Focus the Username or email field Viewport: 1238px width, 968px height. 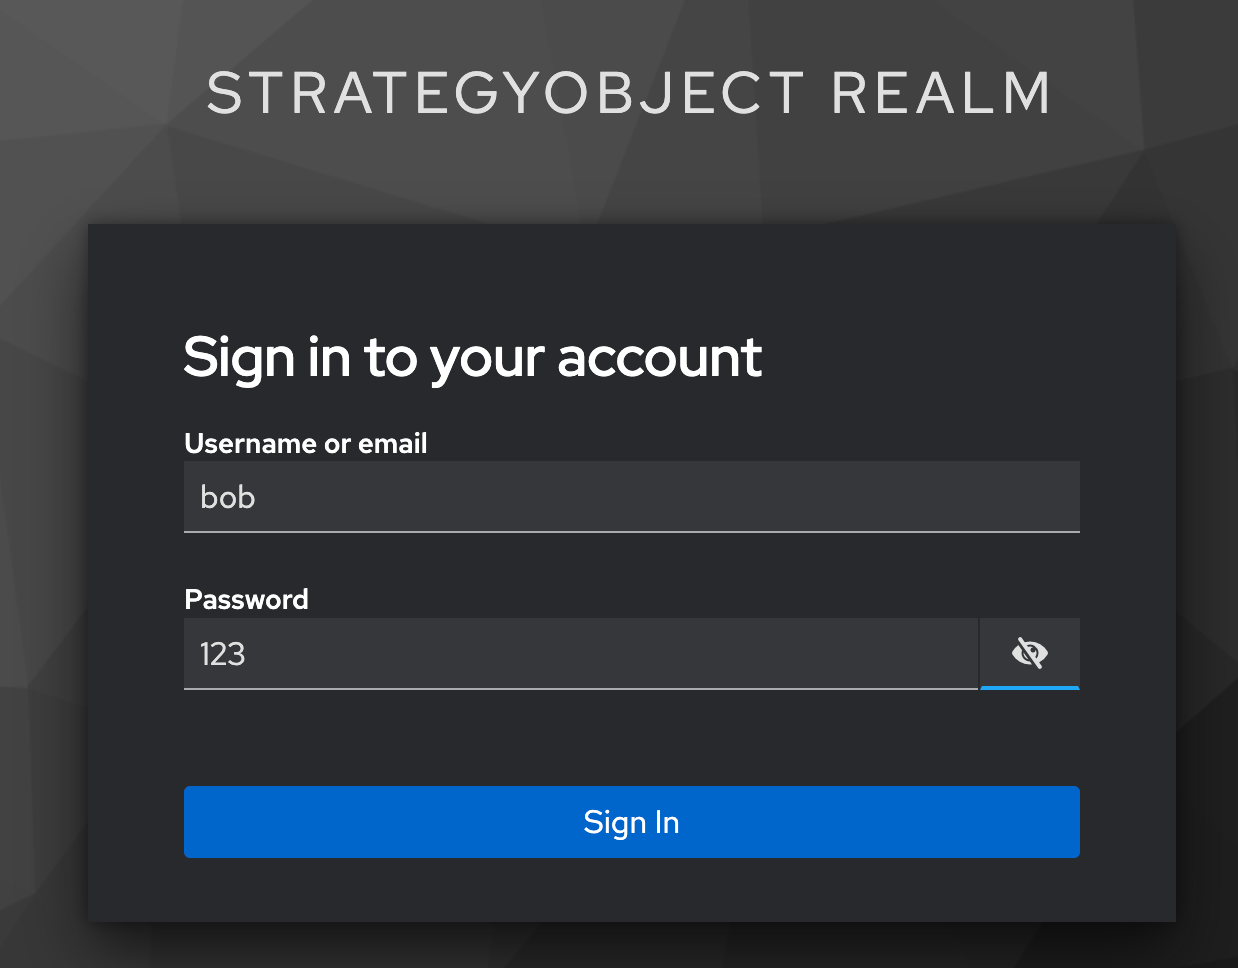[x=631, y=497]
